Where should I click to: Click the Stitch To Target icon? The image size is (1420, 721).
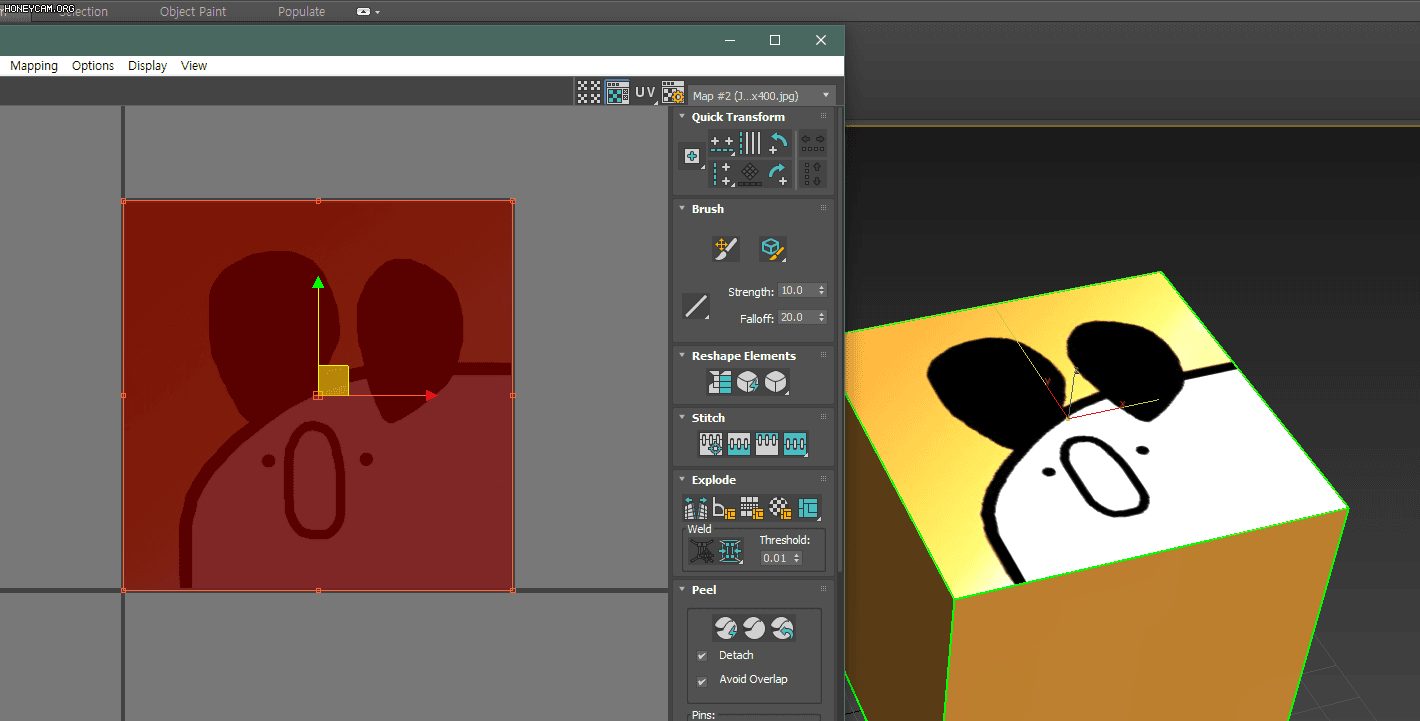pyautogui.click(x=711, y=443)
